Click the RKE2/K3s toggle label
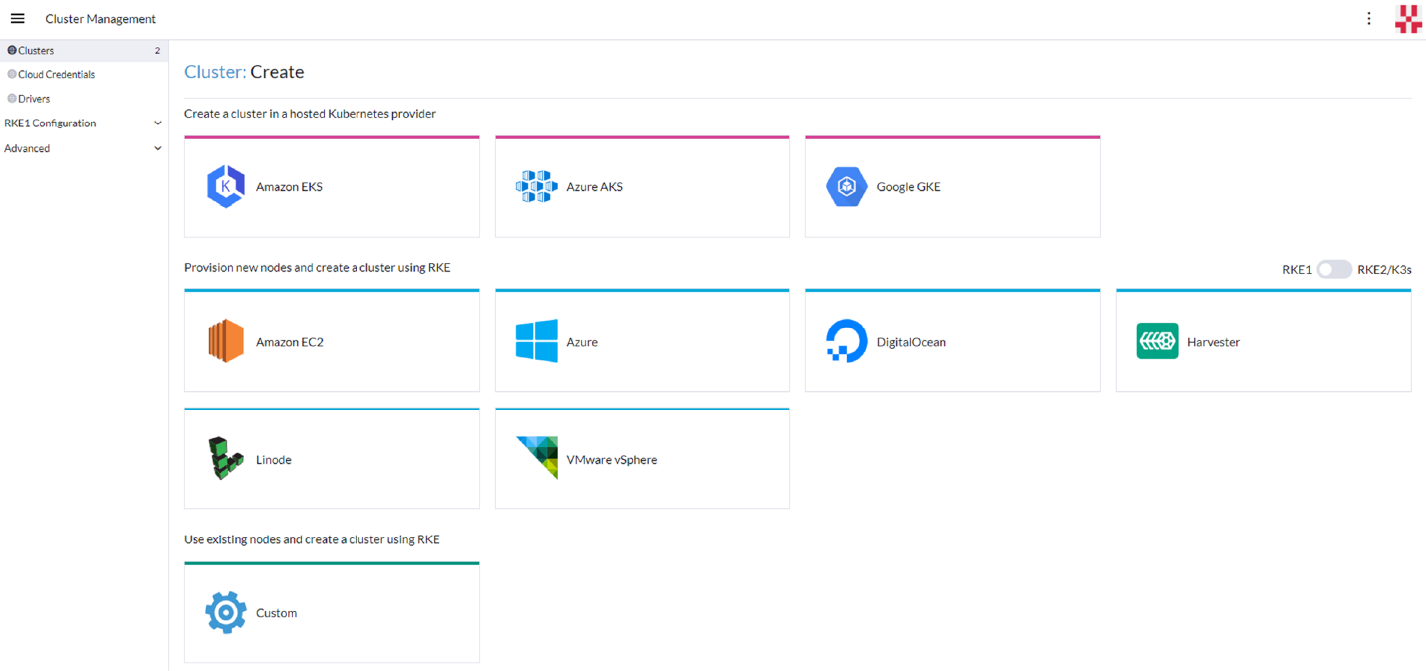Screen dimensions: 1426x671 (1382, 270)
